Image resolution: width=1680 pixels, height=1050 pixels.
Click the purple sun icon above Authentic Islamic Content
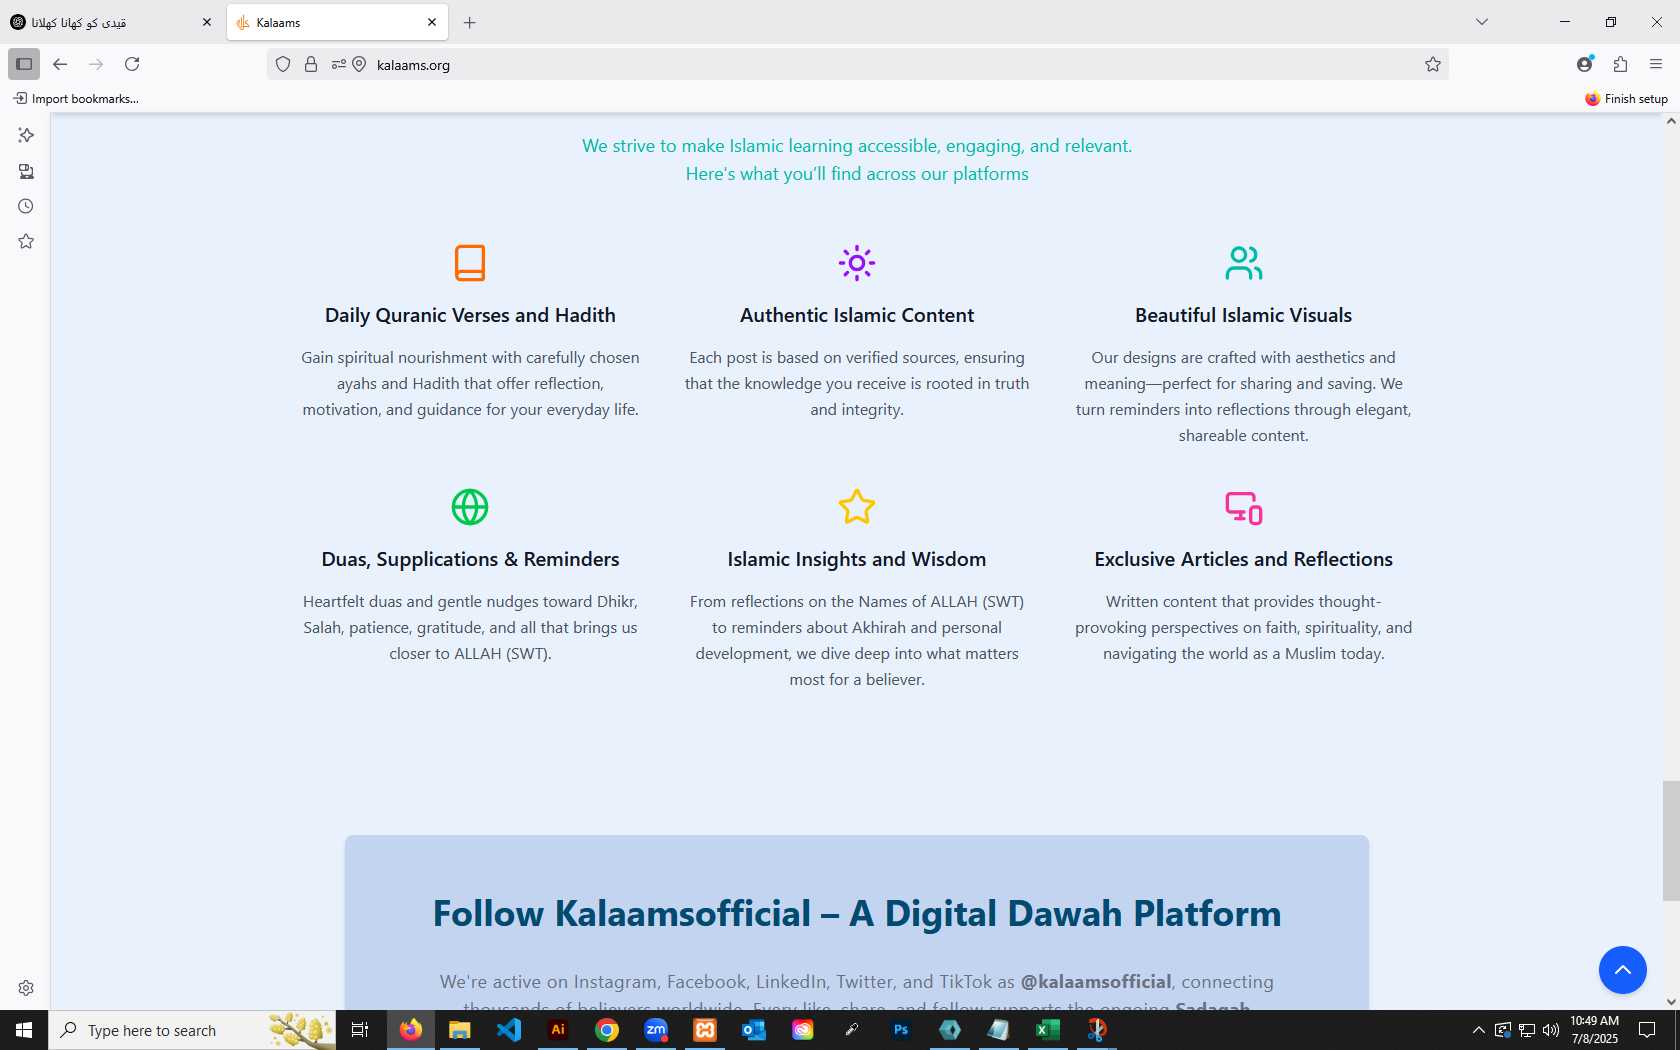(857, 263)
